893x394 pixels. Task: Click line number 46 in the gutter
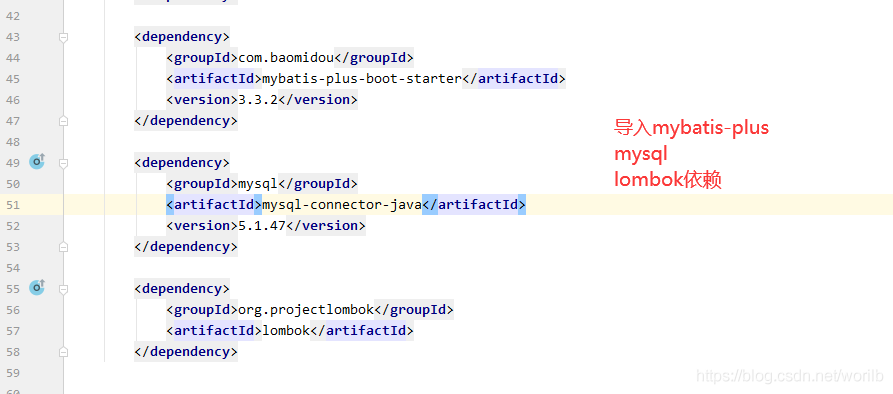13,100
